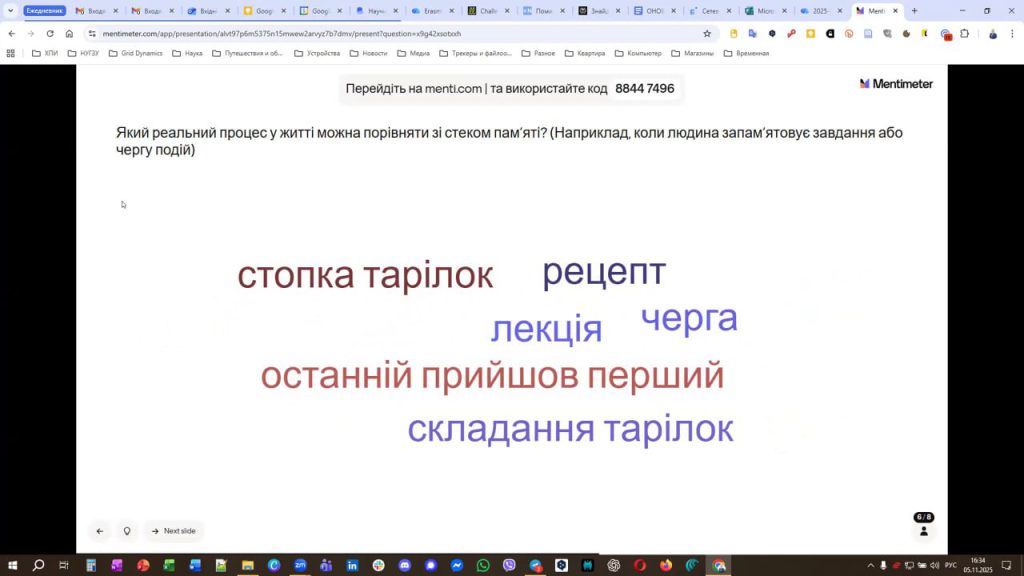Open the browser profile avatar
Viewport: 1024px width, 576px height.
993,33
